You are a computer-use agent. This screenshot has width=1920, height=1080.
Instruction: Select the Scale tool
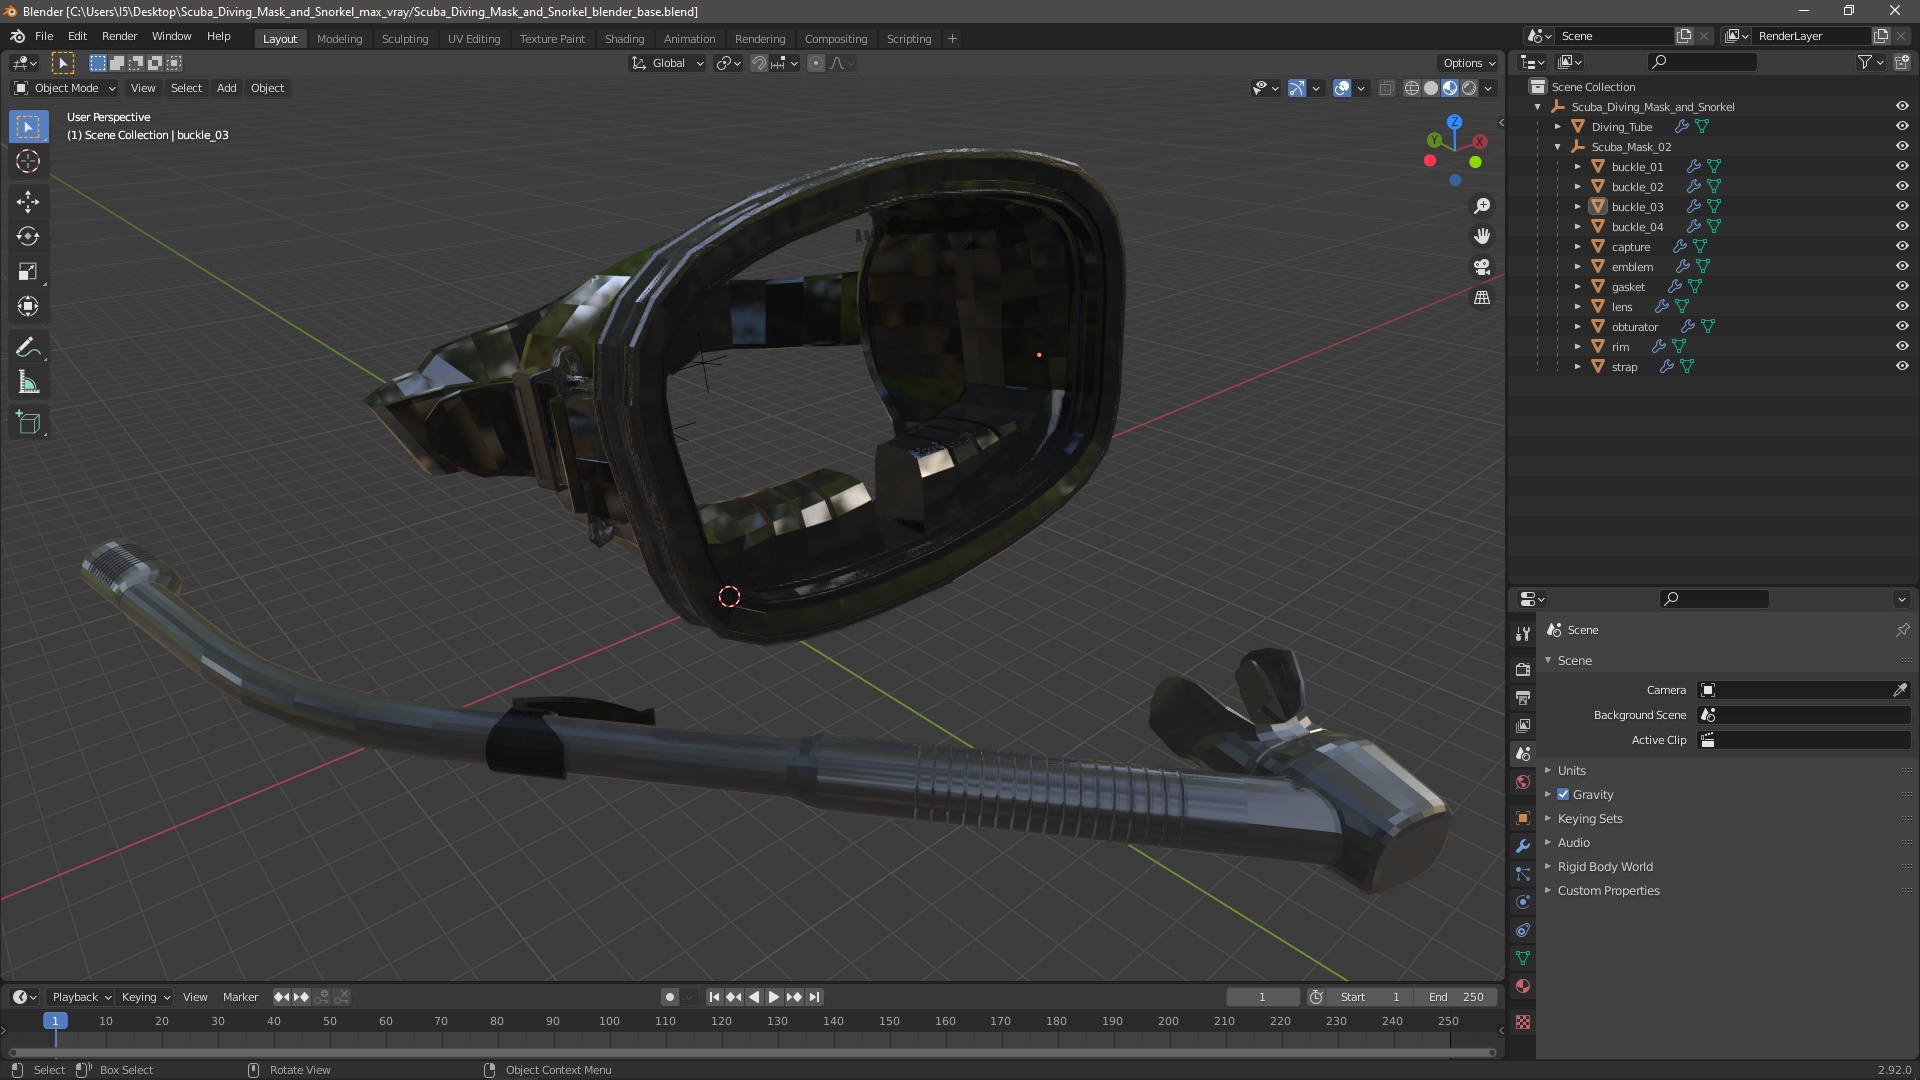click(28, 271)
